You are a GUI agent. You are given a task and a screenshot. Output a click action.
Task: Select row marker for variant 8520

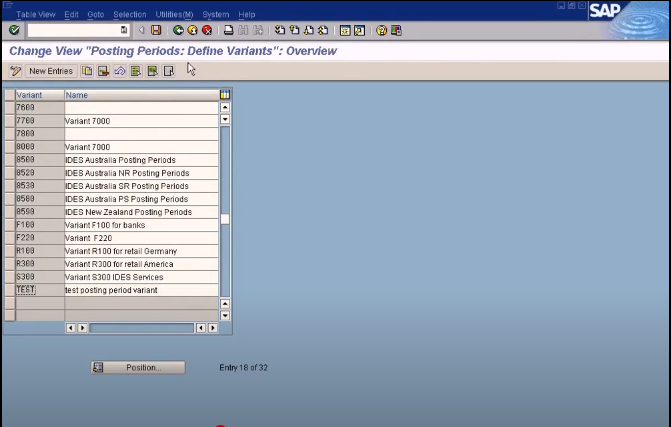click(x=10, y=173)
